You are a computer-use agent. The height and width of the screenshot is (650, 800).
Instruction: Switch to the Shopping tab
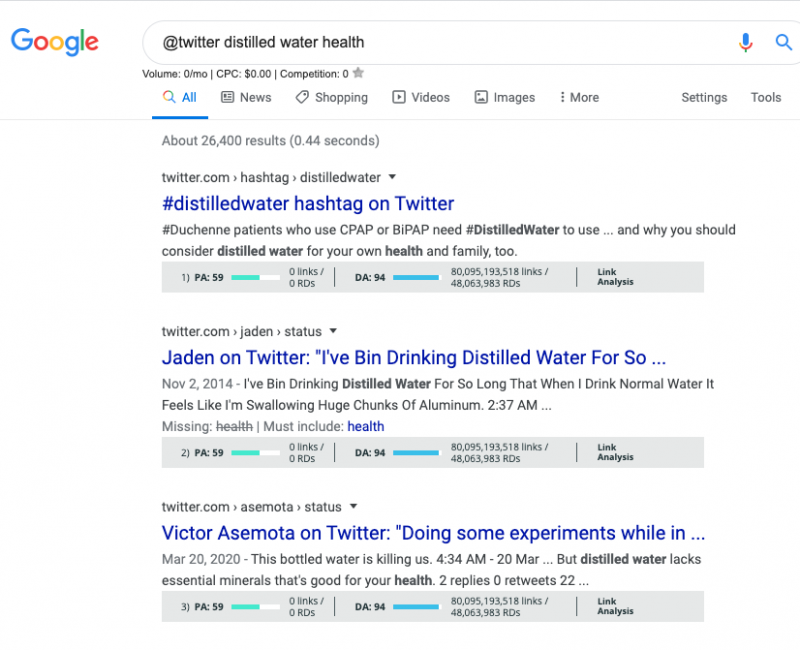point(332,97)
